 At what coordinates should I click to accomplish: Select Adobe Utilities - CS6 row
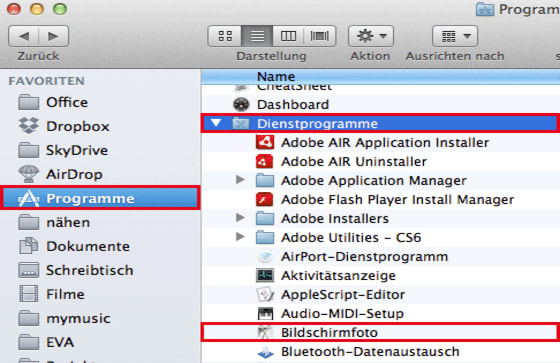click(x=380, y=237)
